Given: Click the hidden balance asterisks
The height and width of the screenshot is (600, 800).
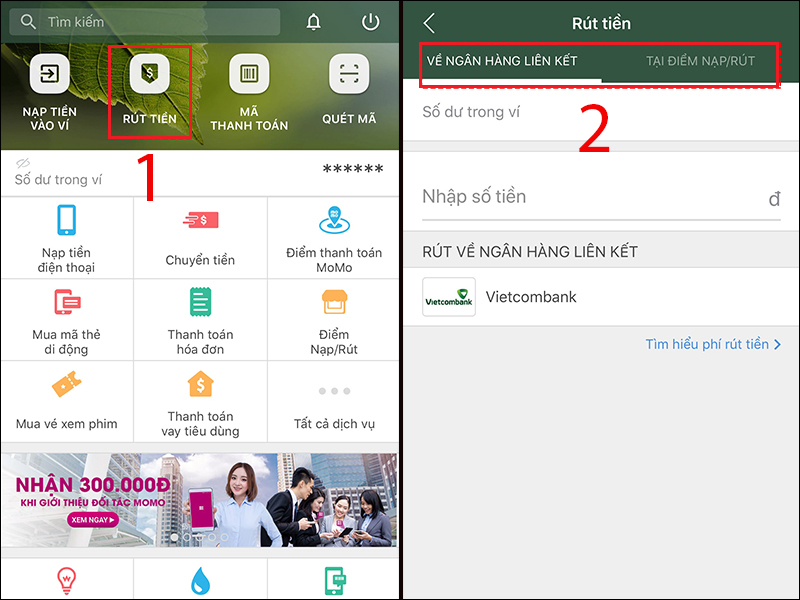Looking at the screenshot, I should point(353,169).
